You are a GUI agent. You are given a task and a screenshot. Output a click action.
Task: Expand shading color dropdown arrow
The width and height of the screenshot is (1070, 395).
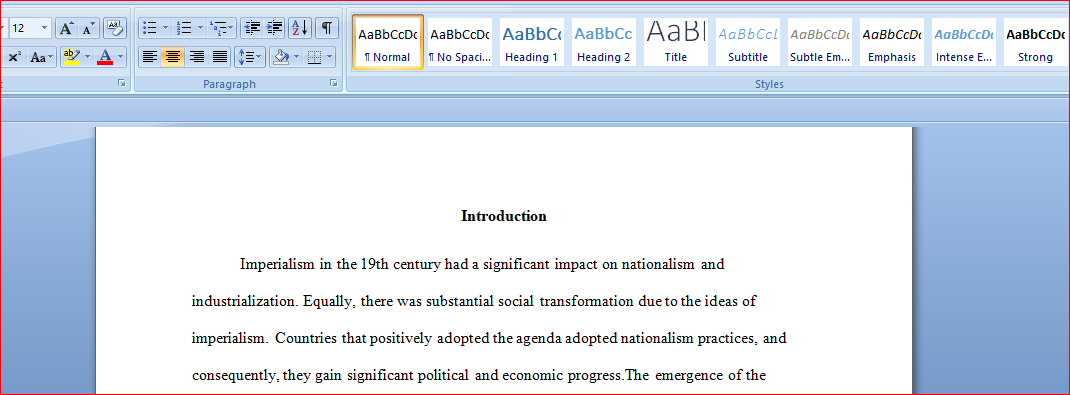[296, 57]
